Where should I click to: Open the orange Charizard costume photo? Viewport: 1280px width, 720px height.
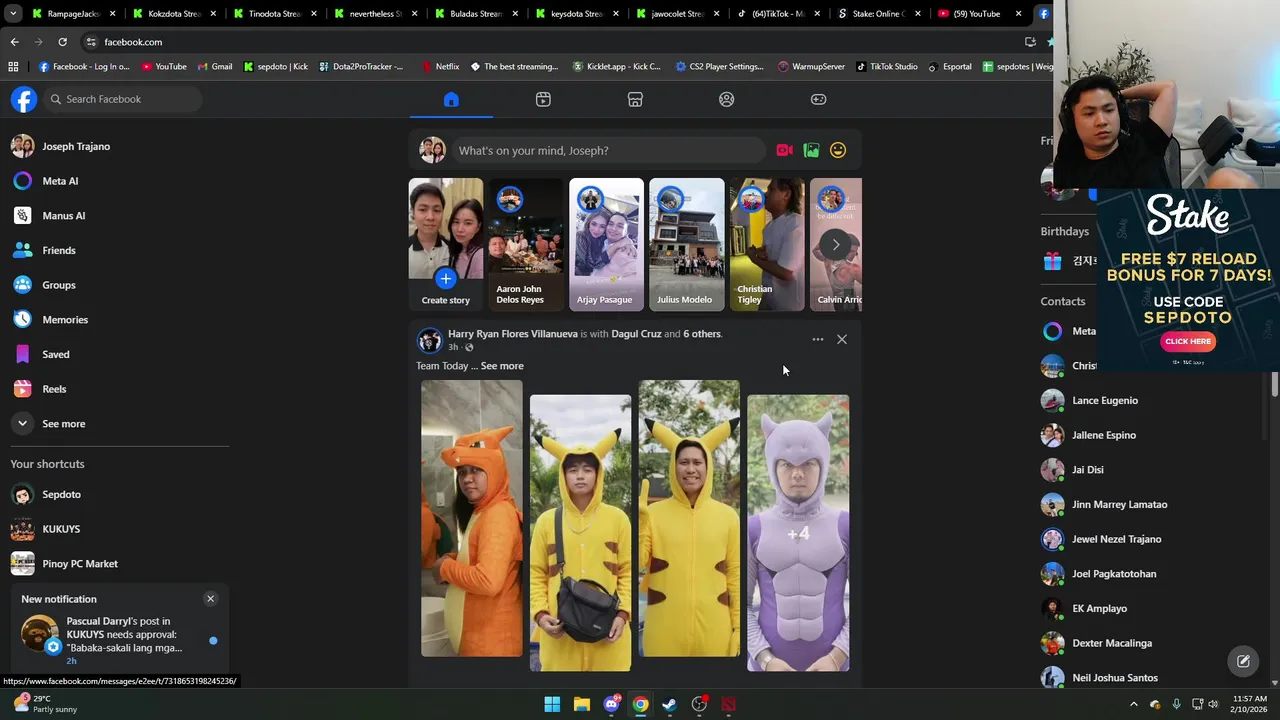tap(472, 518)
